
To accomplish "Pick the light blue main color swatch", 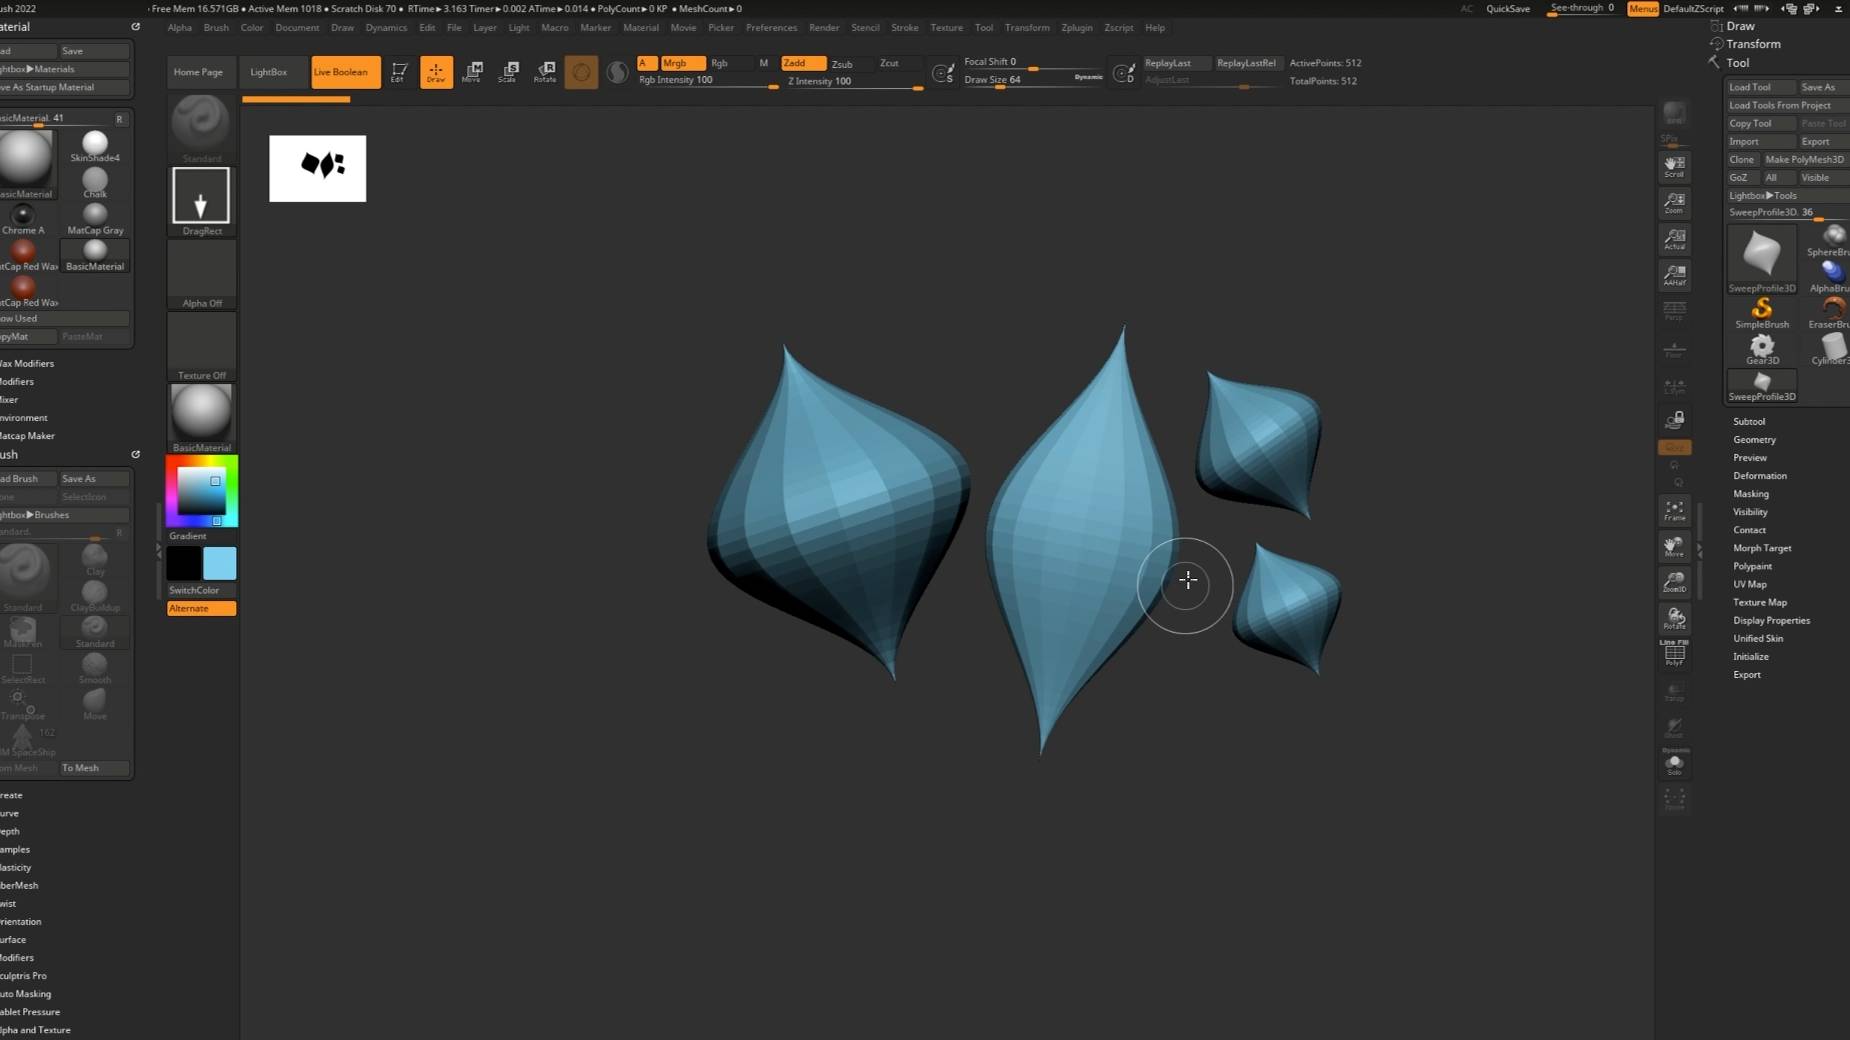I will (220, 563).
